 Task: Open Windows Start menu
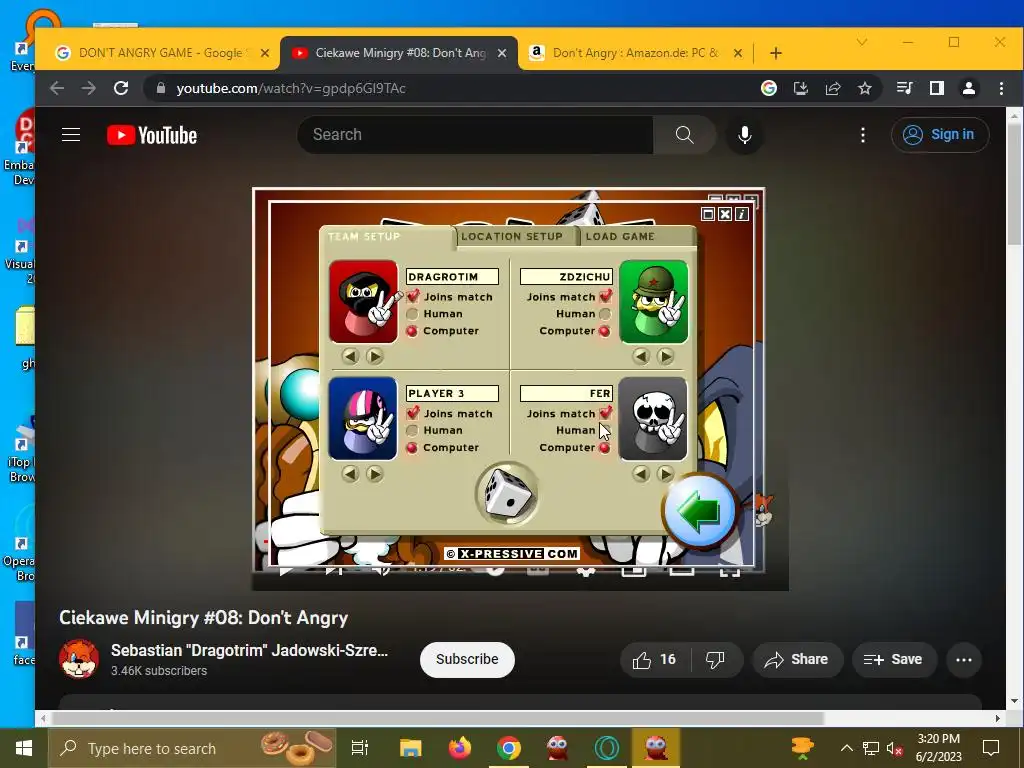(x=24, y=748)
